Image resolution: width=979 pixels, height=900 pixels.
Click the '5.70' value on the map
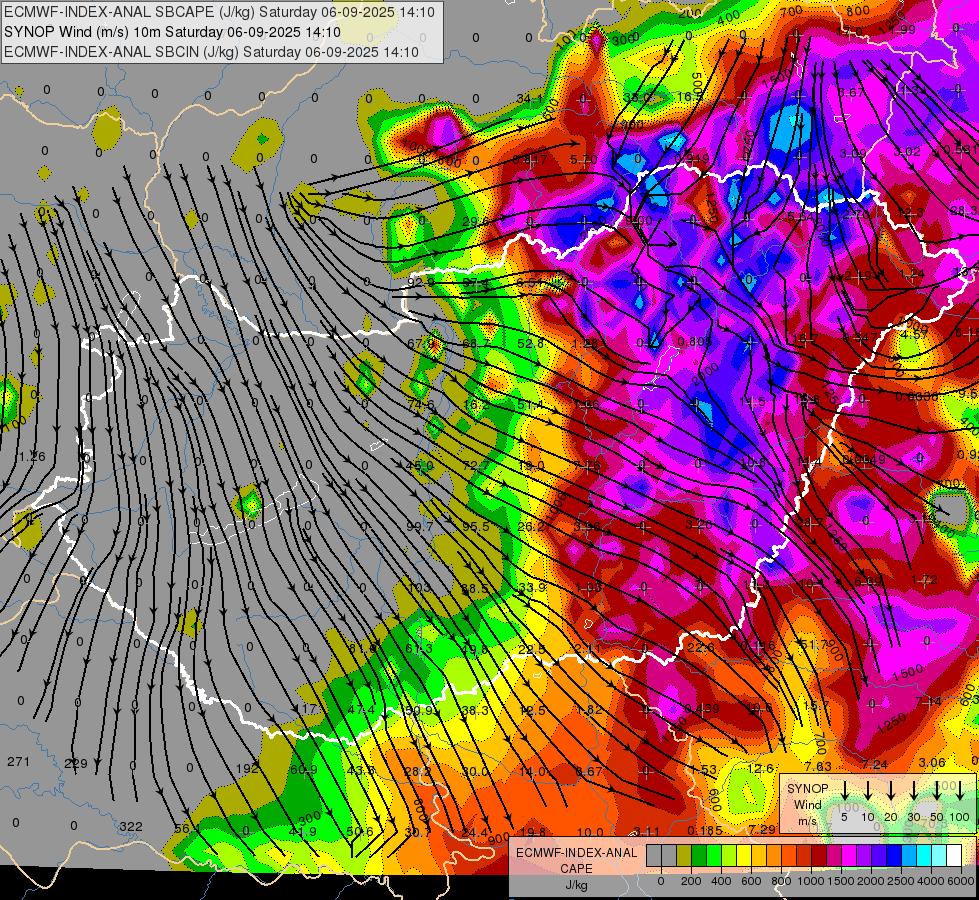click(583, 160)
